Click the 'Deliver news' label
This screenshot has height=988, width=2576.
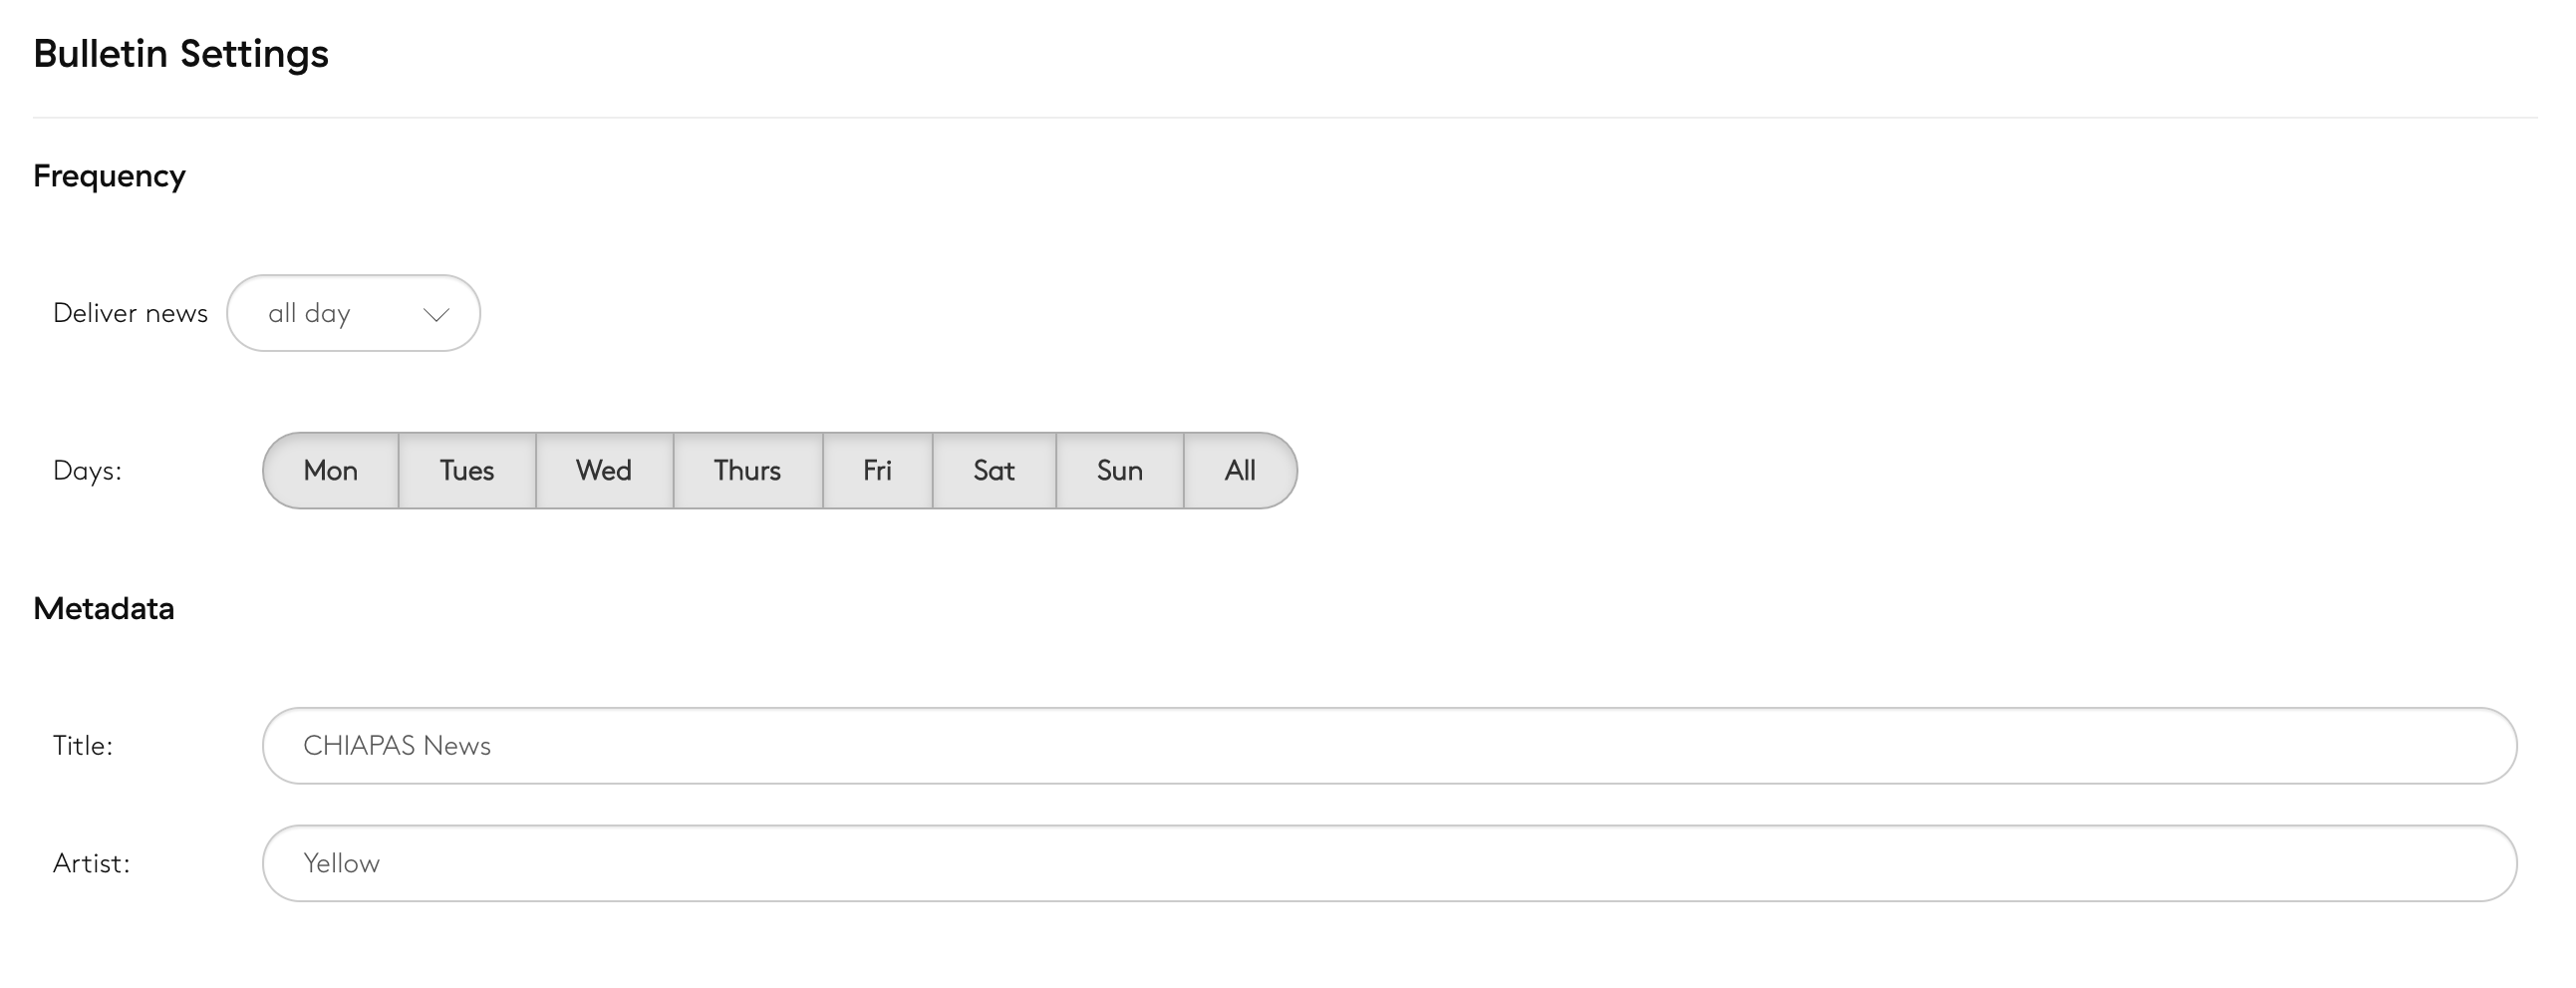[130, 313]
